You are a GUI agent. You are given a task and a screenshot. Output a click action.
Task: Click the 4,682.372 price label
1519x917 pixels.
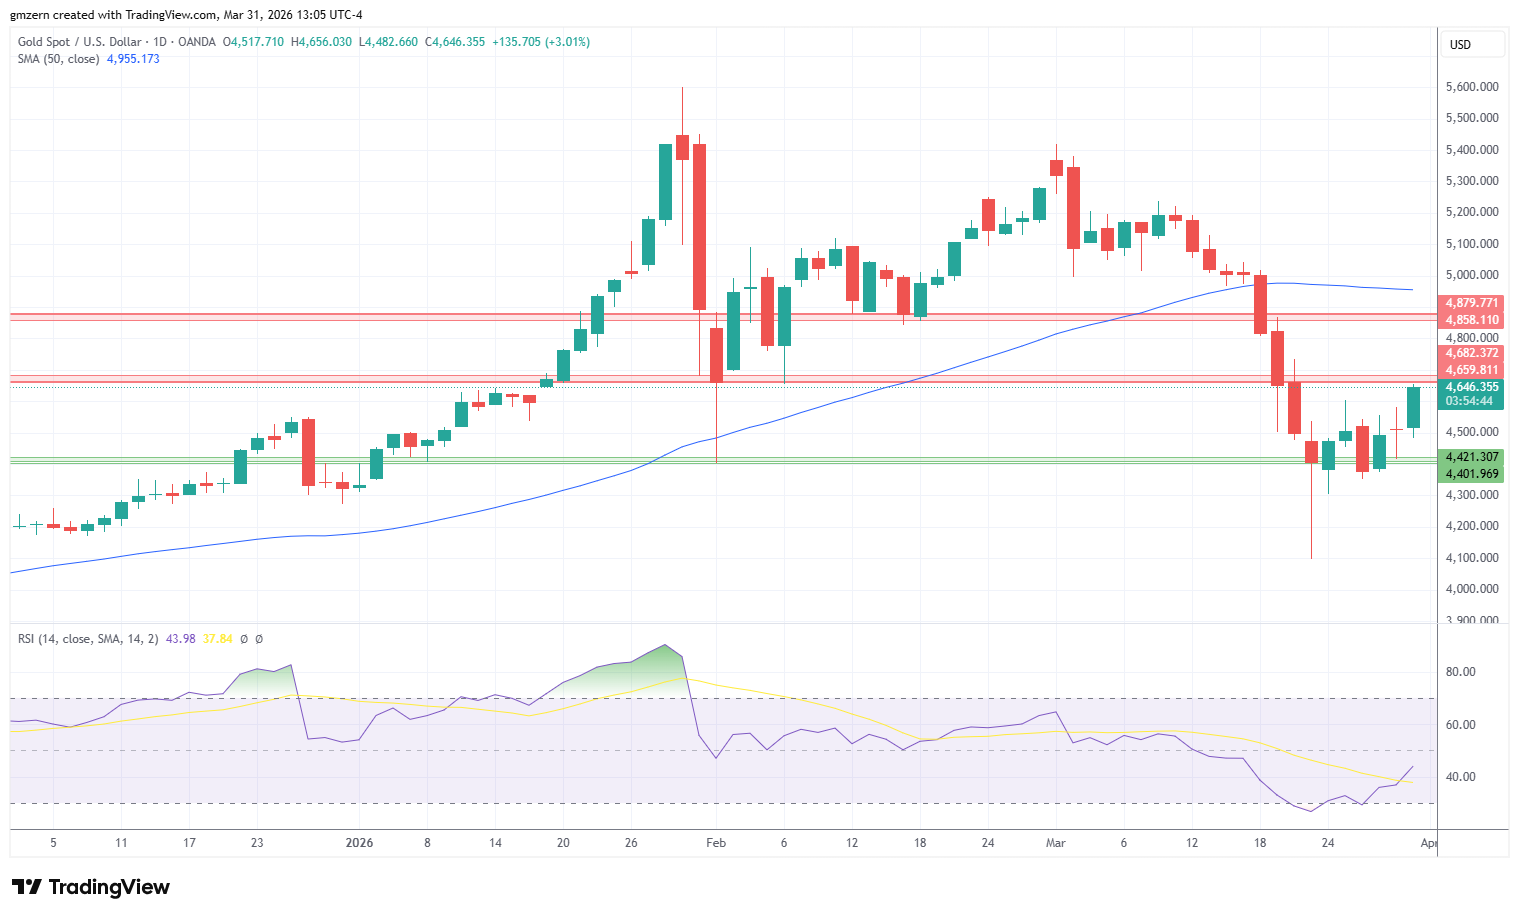pos(1470,353)
